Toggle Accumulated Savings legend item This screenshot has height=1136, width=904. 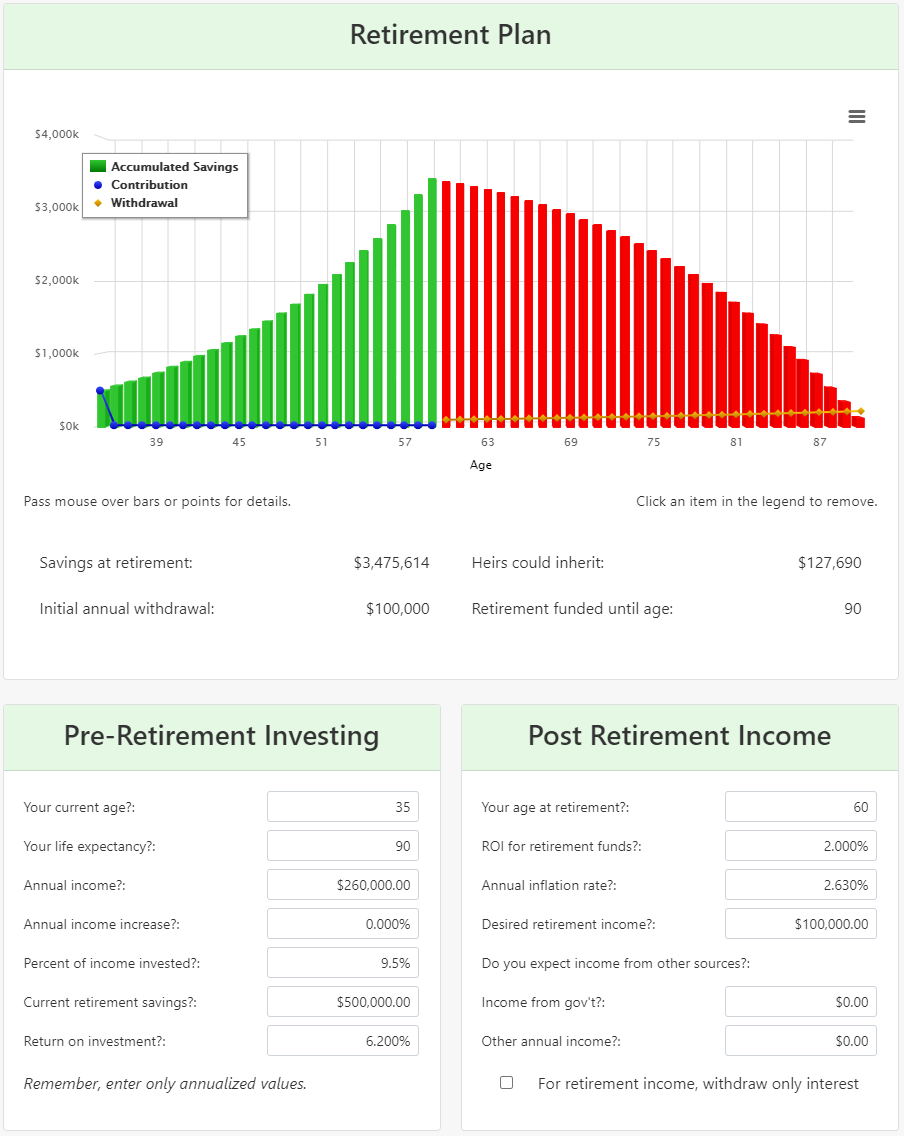(164, 167)
